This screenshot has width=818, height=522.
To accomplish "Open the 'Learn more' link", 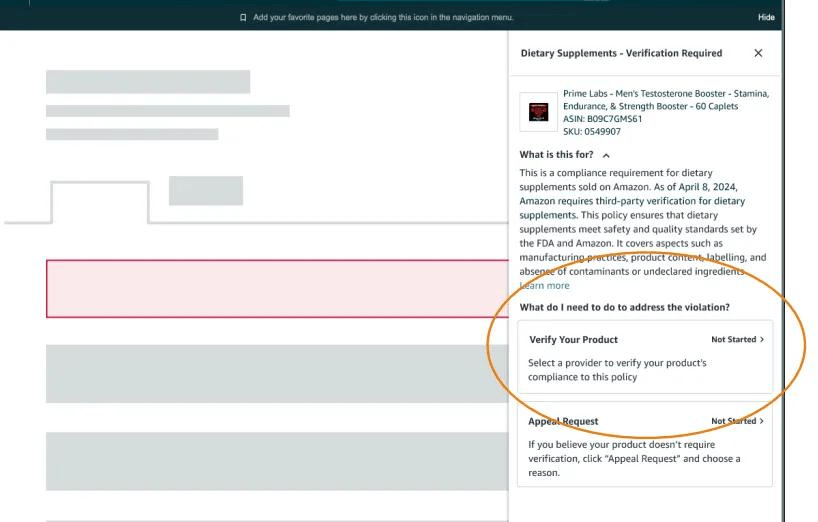I will [x=547, y=286].
